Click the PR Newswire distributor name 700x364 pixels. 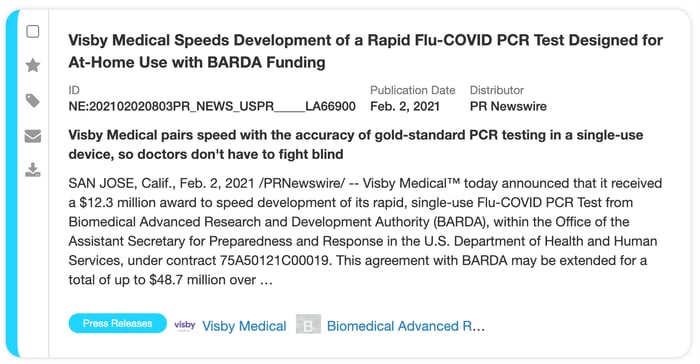pos(508,106)
